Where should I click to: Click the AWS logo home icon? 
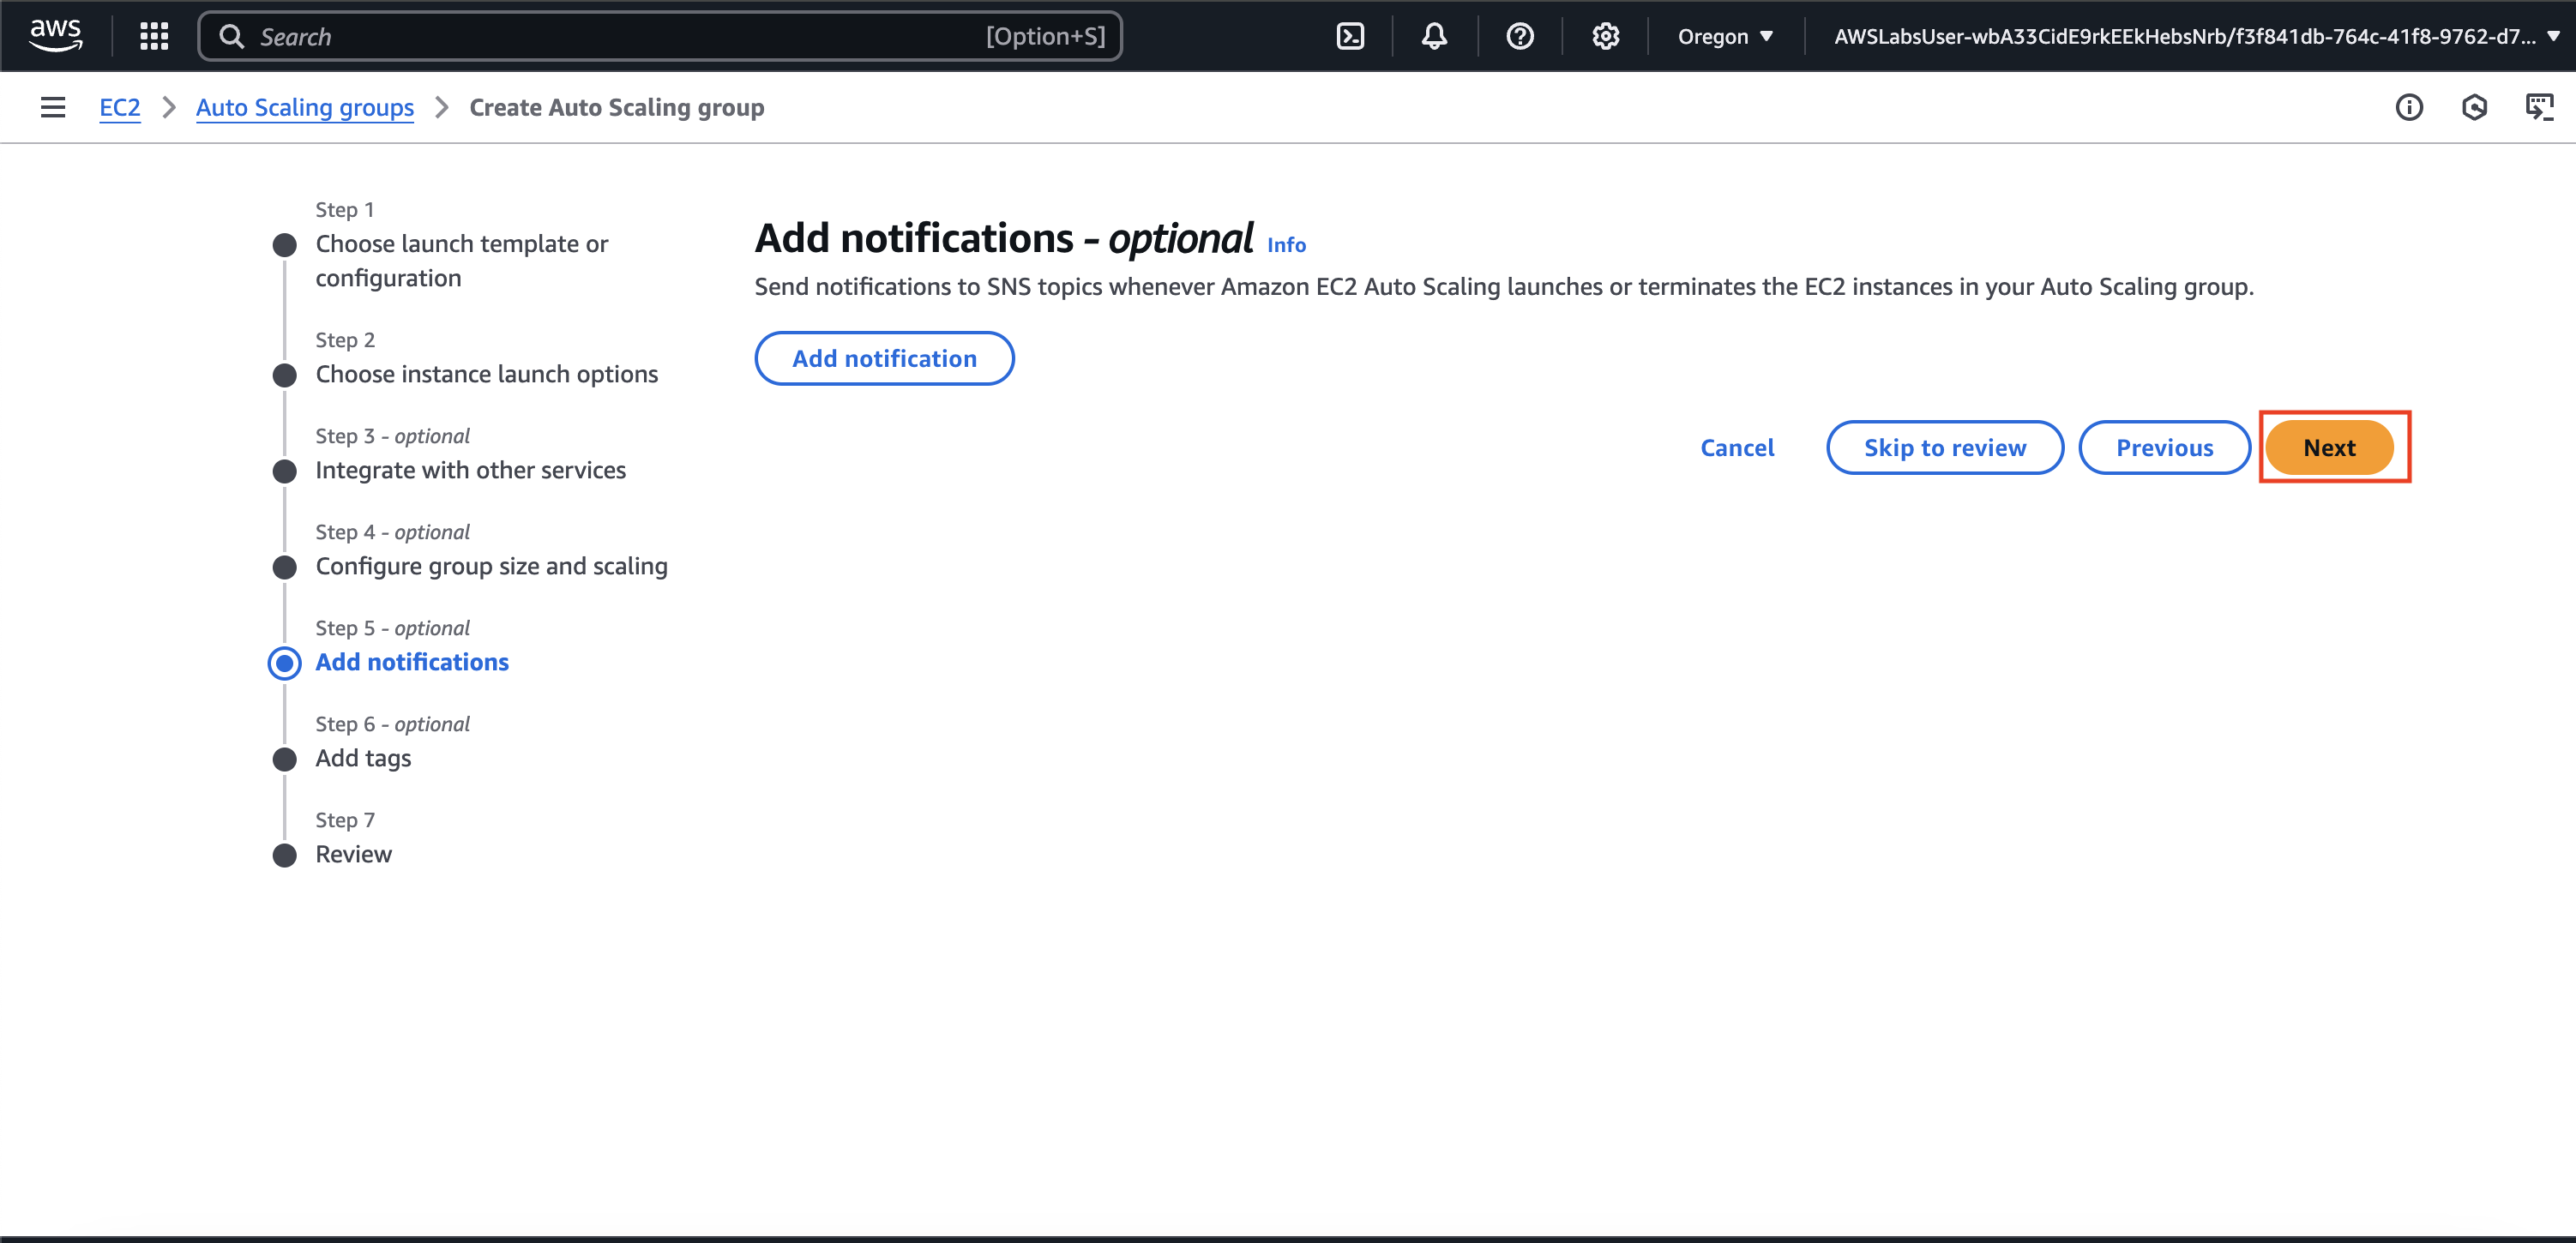click(55, 35)
